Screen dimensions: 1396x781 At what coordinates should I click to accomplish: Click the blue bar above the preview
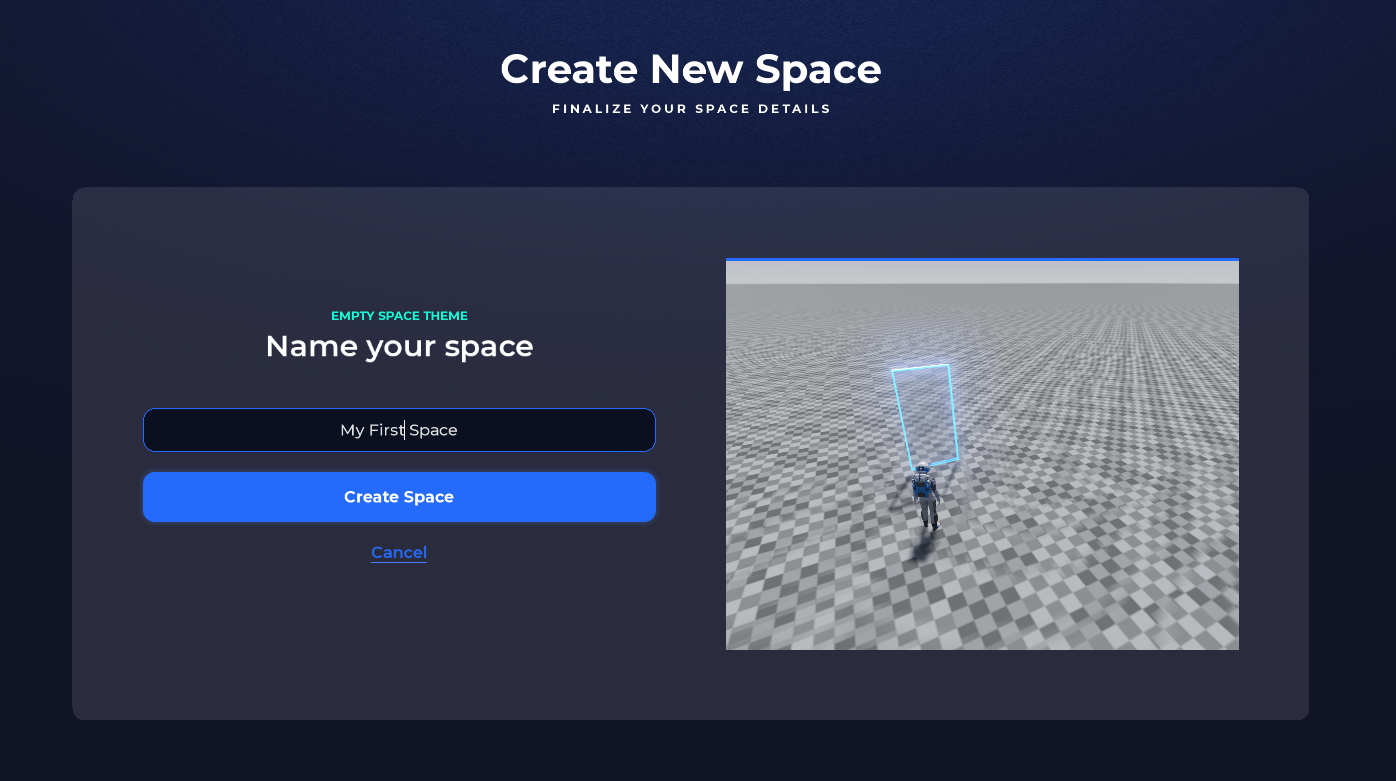[981, 260]
